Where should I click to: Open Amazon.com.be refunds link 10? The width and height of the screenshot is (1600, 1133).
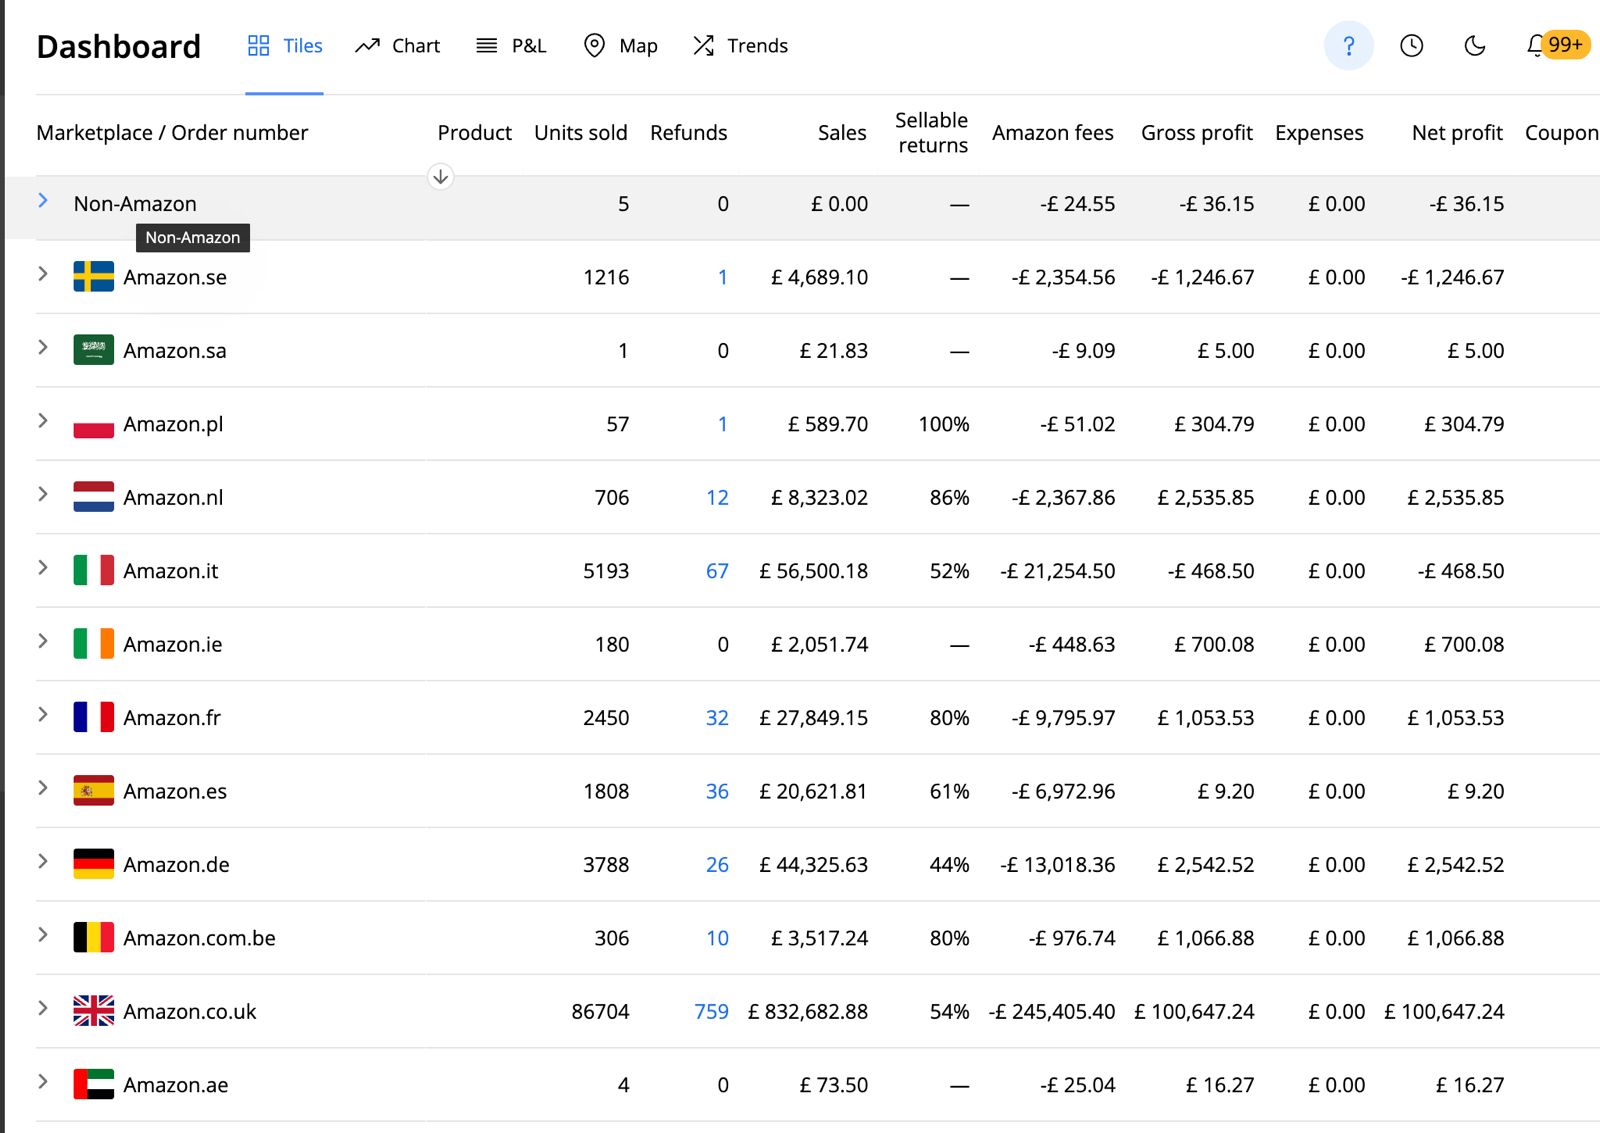coord(717,938)
